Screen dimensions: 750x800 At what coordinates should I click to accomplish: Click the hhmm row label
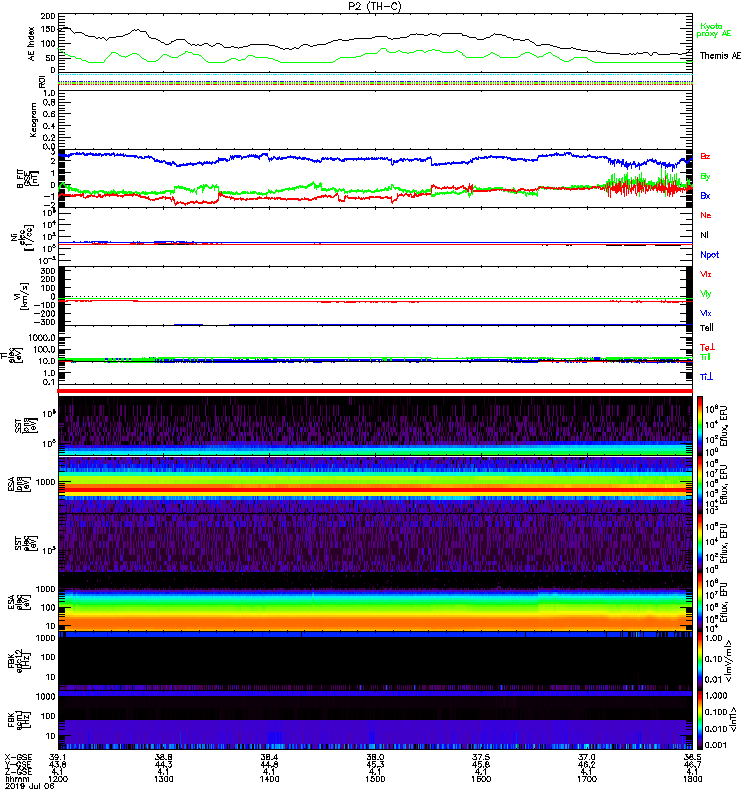tap(15, 779)
